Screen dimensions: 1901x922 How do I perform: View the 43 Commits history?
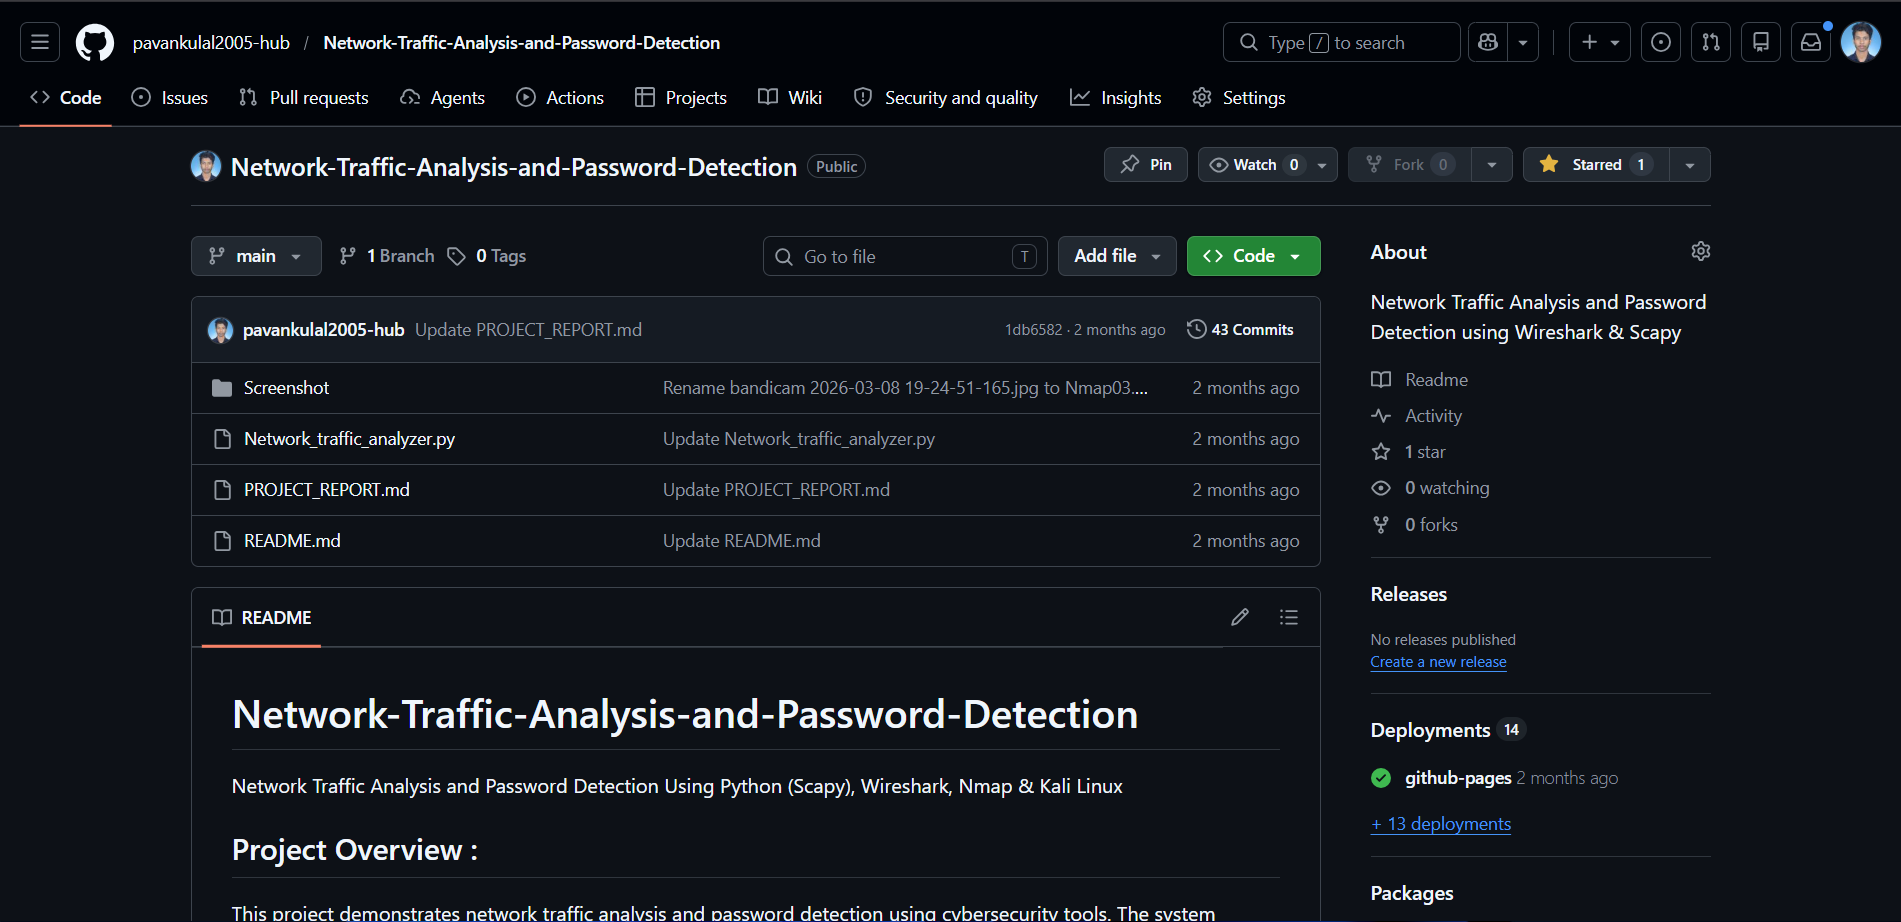coord(1240,329)
